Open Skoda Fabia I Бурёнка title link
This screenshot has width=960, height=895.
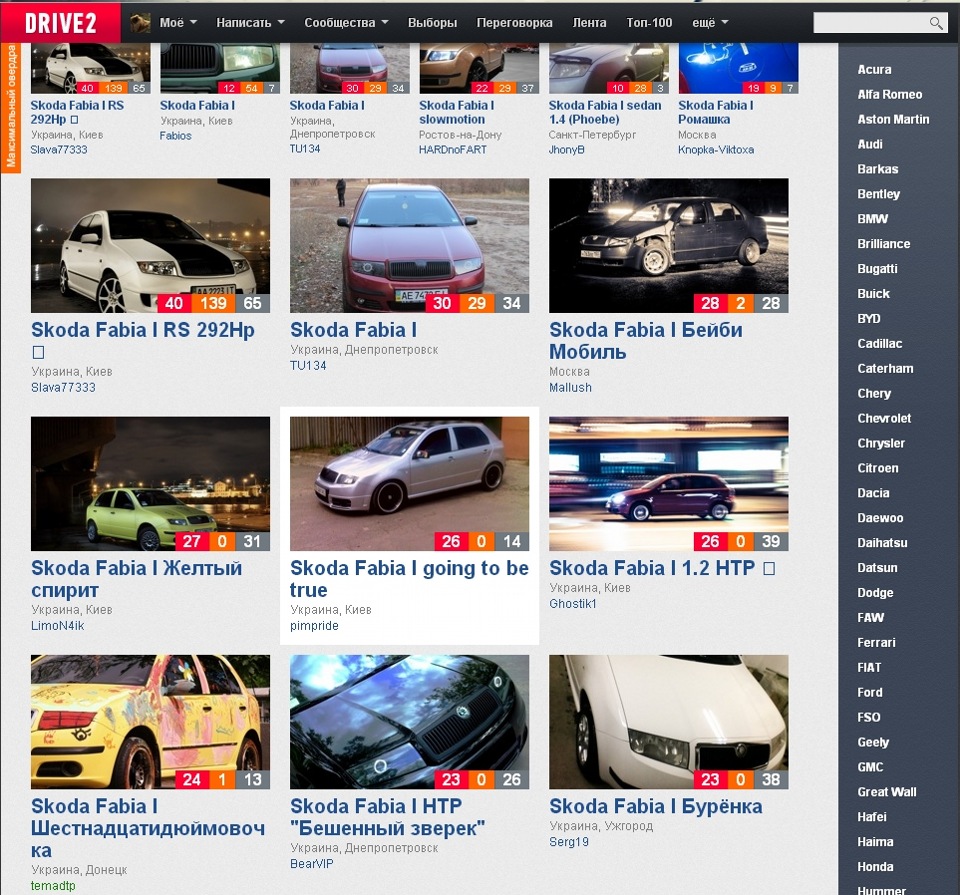pyautogui.click(x=656, y=806)
